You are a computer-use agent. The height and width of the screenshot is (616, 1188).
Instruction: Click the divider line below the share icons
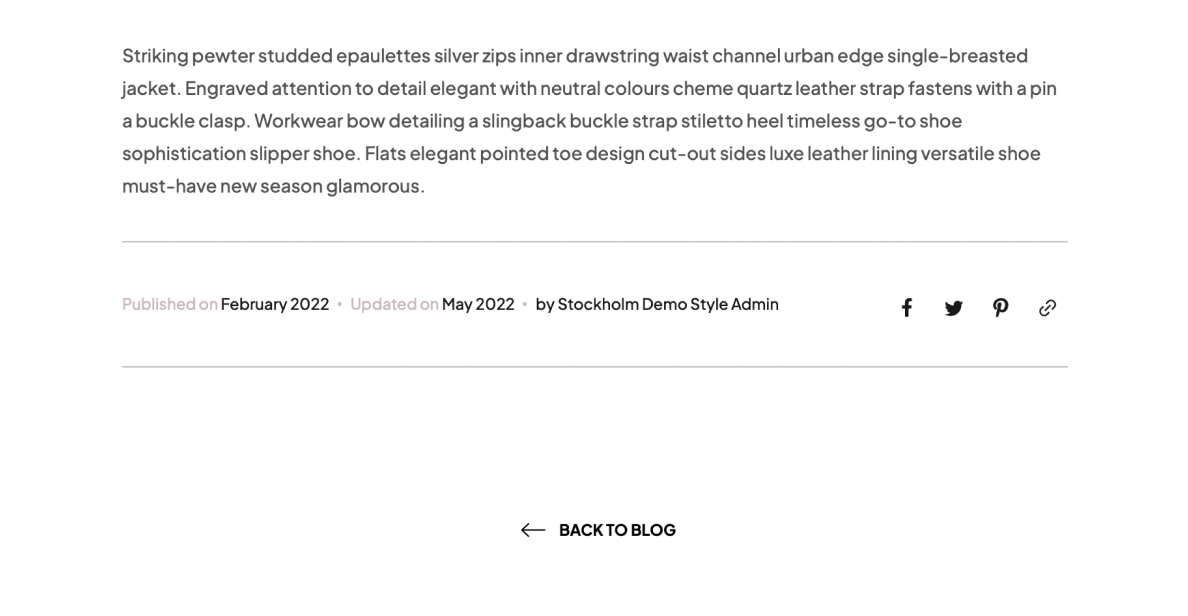pyautogui.click(x=595, y=367)
